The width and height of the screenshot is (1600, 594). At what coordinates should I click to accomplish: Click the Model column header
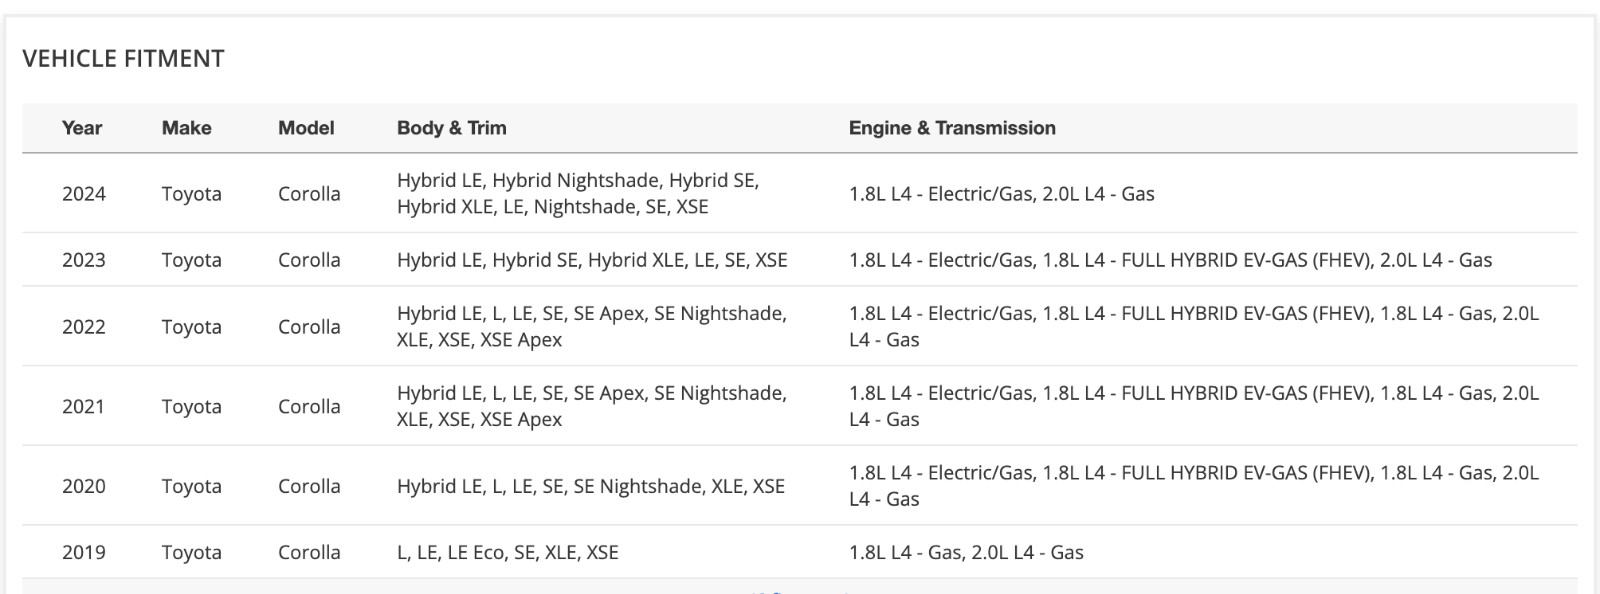click(x=306, y=128)
